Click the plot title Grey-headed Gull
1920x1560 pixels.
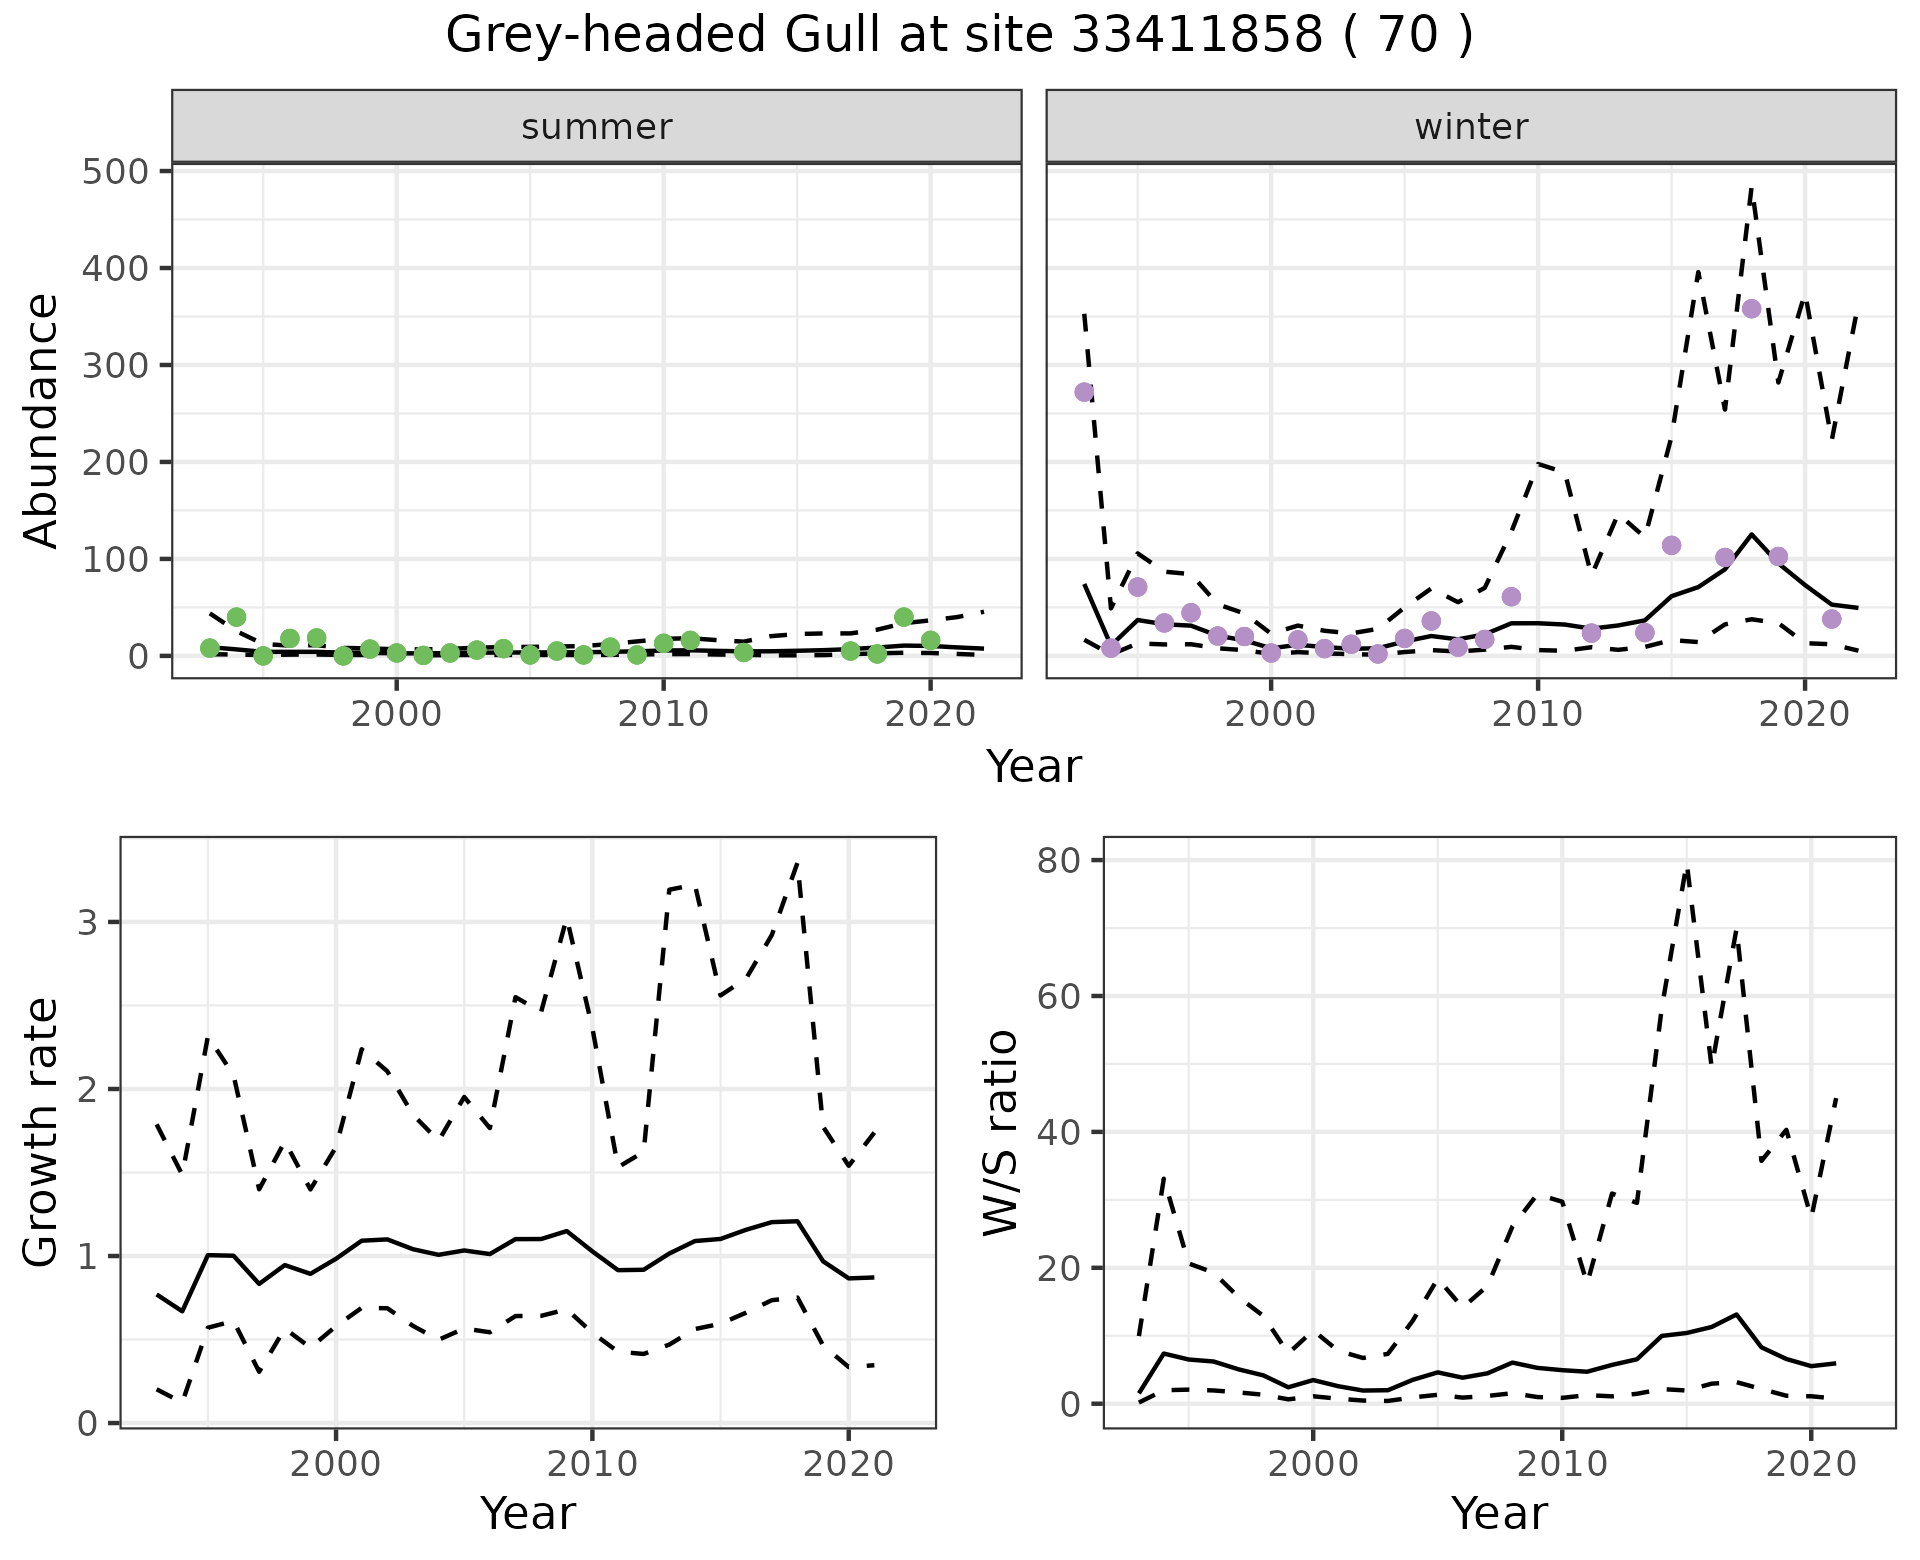click(x=959, y=36)
